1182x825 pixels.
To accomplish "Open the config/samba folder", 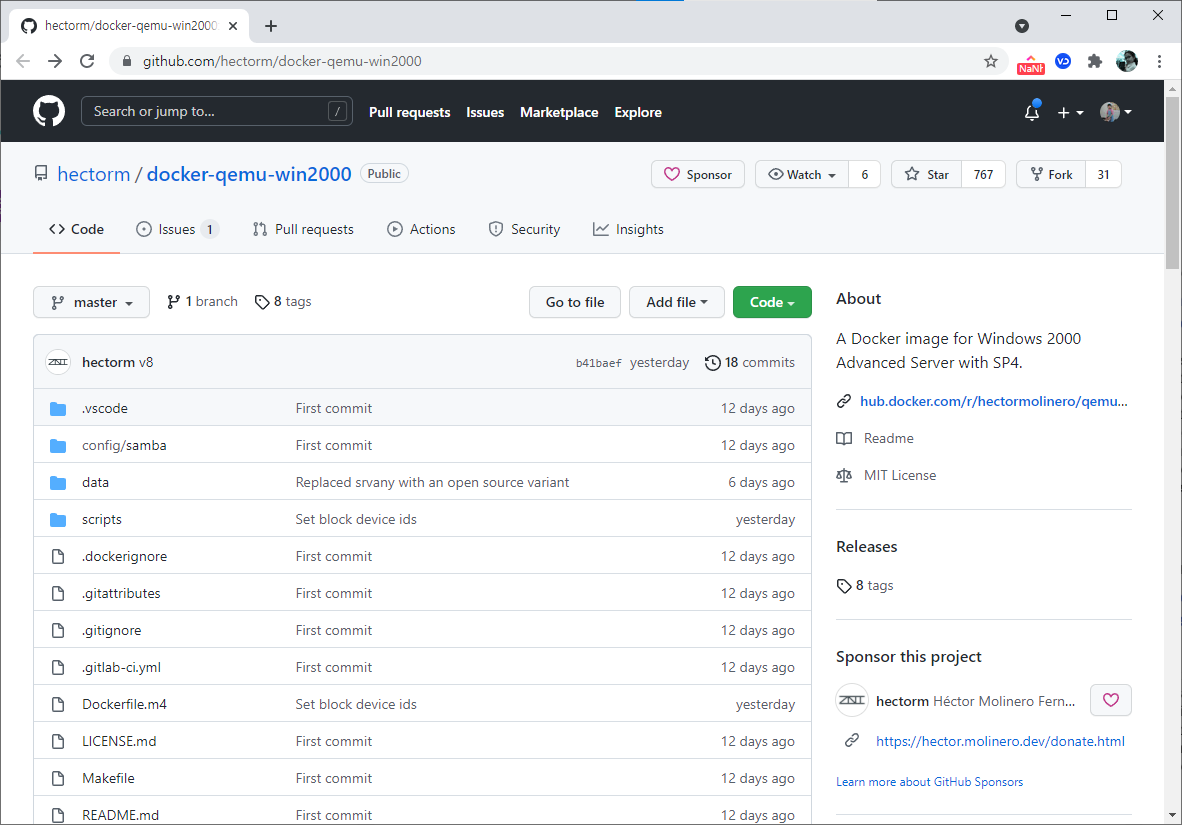I will point(124,445).
